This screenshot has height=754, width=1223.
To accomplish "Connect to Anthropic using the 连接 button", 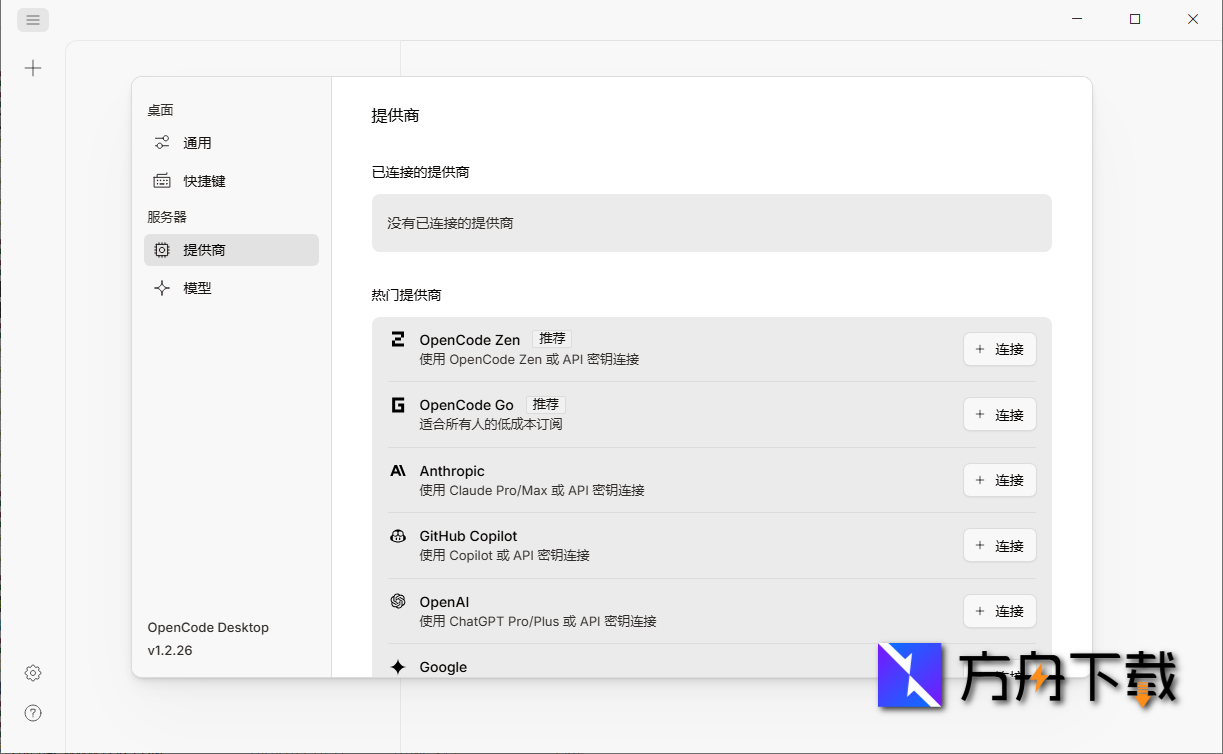I will coord(999,480).
